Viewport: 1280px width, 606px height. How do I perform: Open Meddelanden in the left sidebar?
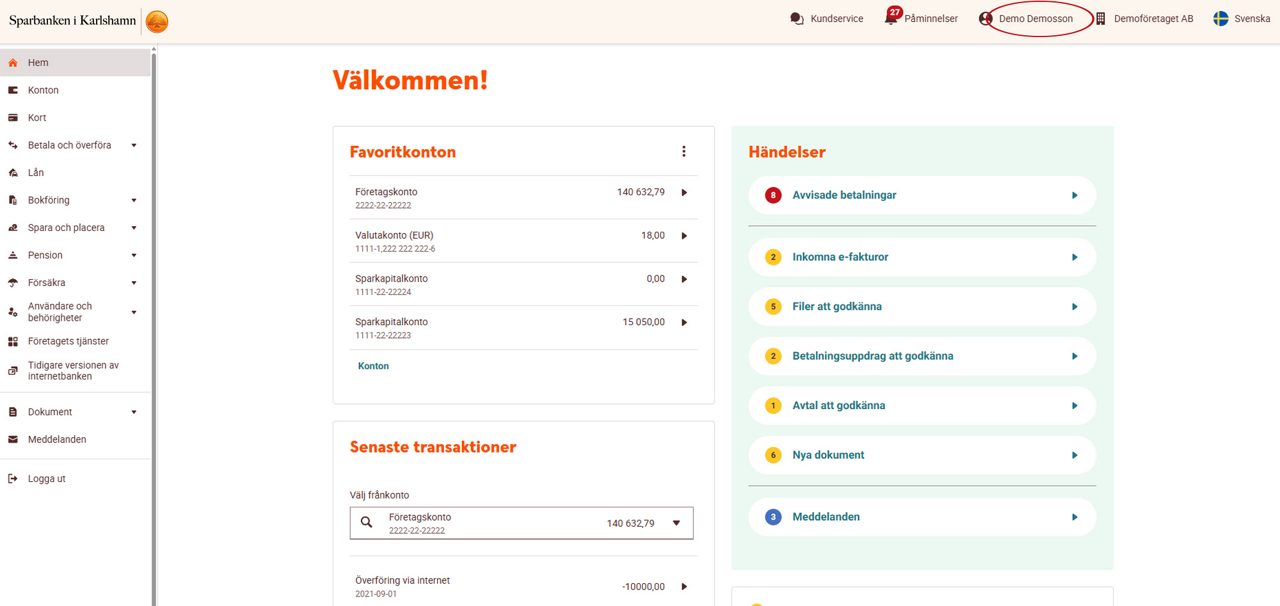click(56, 439)
